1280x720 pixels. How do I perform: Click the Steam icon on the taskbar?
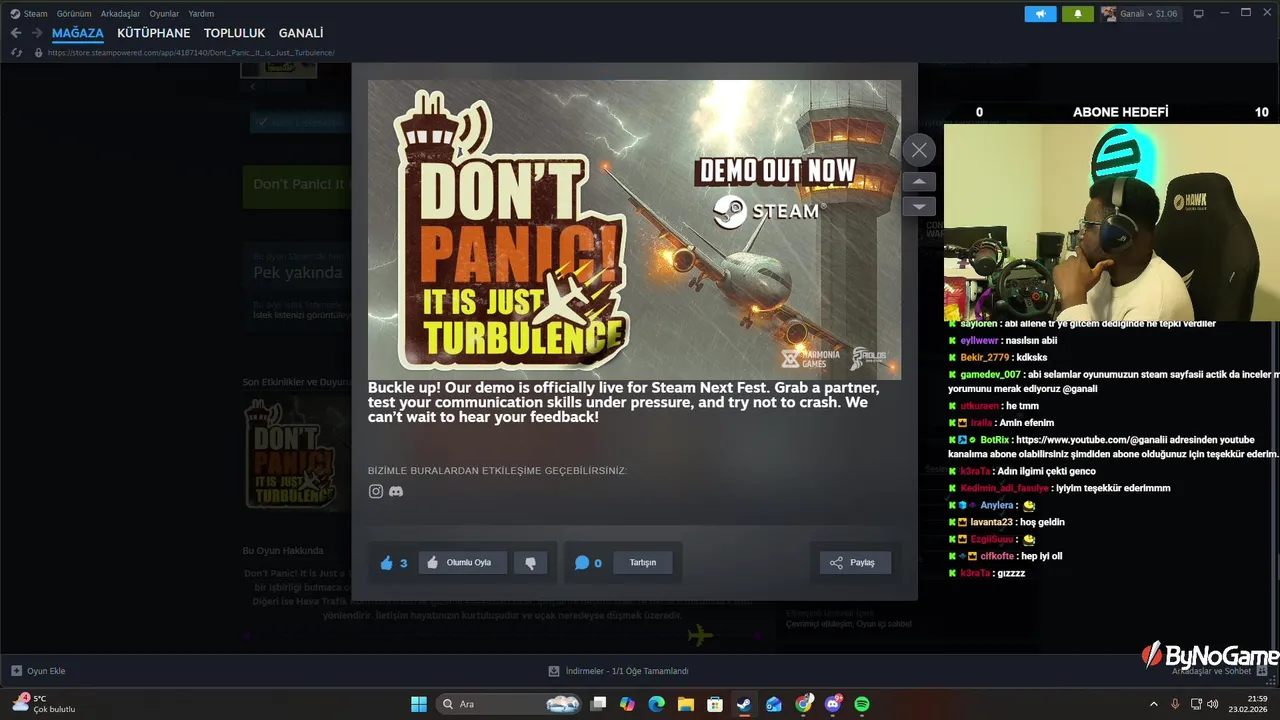[x=744, y=704]
